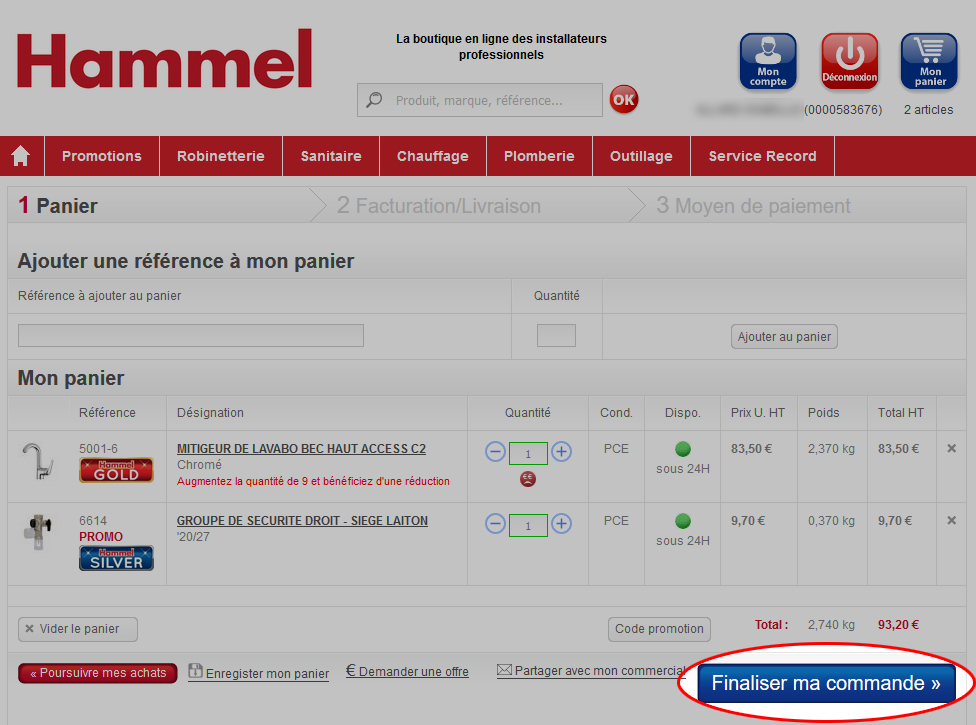Screen dimensions: 976x725
Task: Decrease quantity of mitigeur de lavabo
Action: pos(495,452)
